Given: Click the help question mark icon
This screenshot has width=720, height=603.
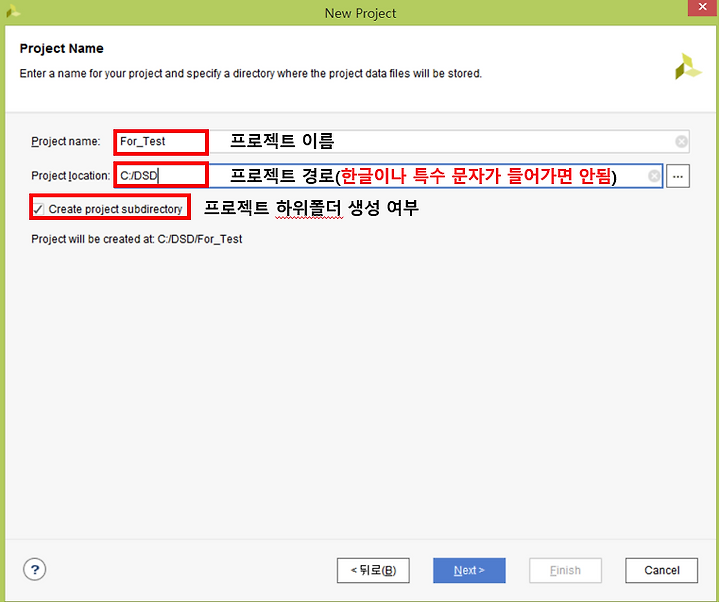Looking at the screenshot, I should (34, 569).
